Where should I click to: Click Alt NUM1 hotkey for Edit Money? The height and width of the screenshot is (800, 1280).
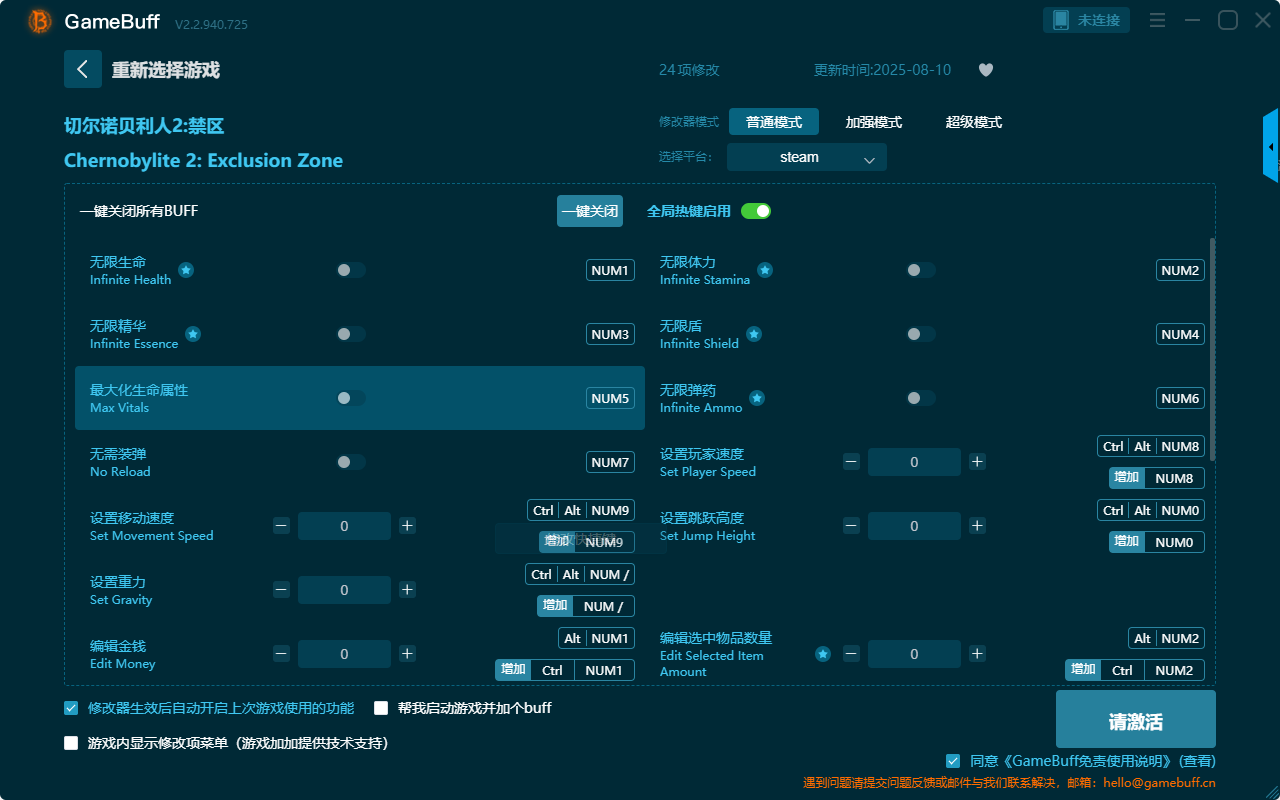pyautogui.click(x=596, y=638)
